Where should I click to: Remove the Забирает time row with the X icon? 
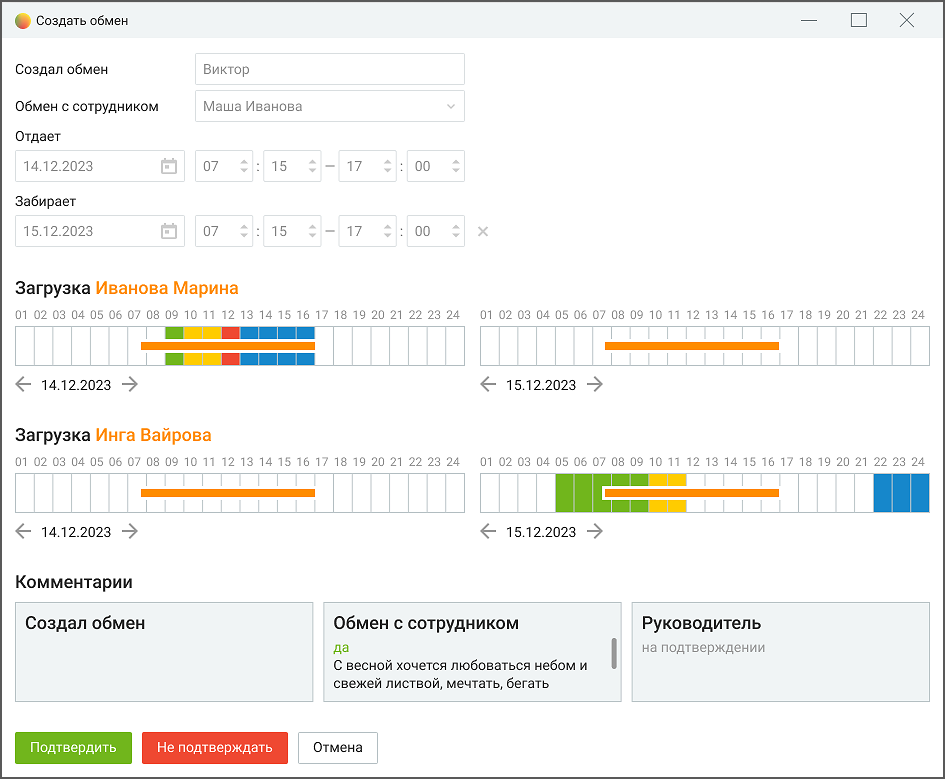pyautogui.click(x=483, y=231)
